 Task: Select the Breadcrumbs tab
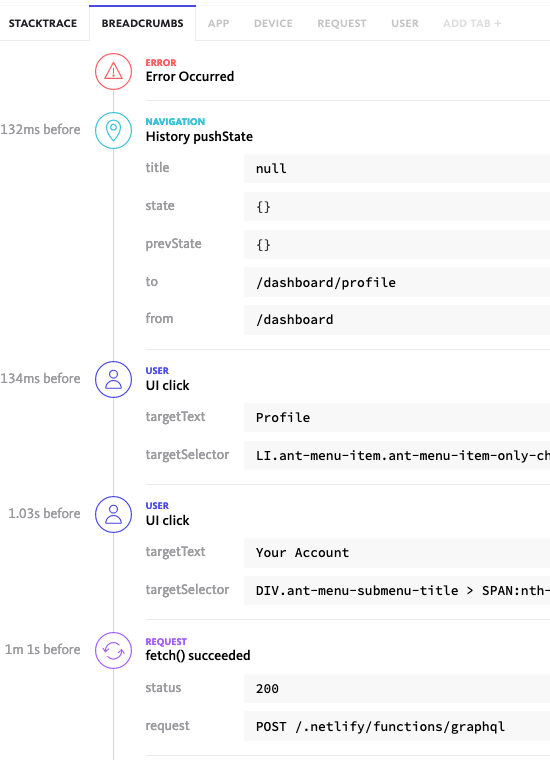tap(142, 23)
